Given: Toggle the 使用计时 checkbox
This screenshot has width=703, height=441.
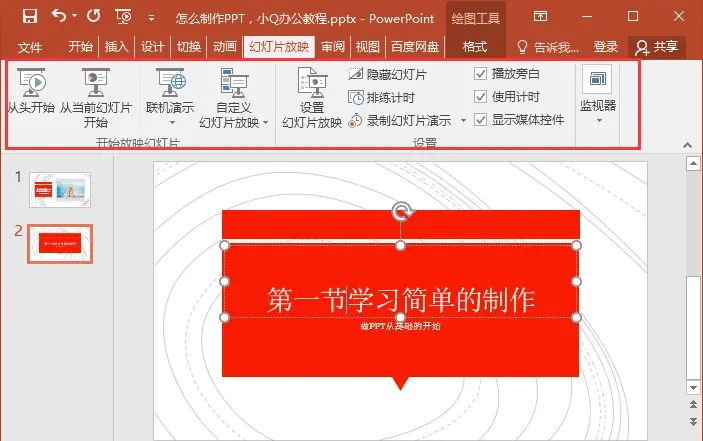Looking at the screenshot, I should 480,97.
